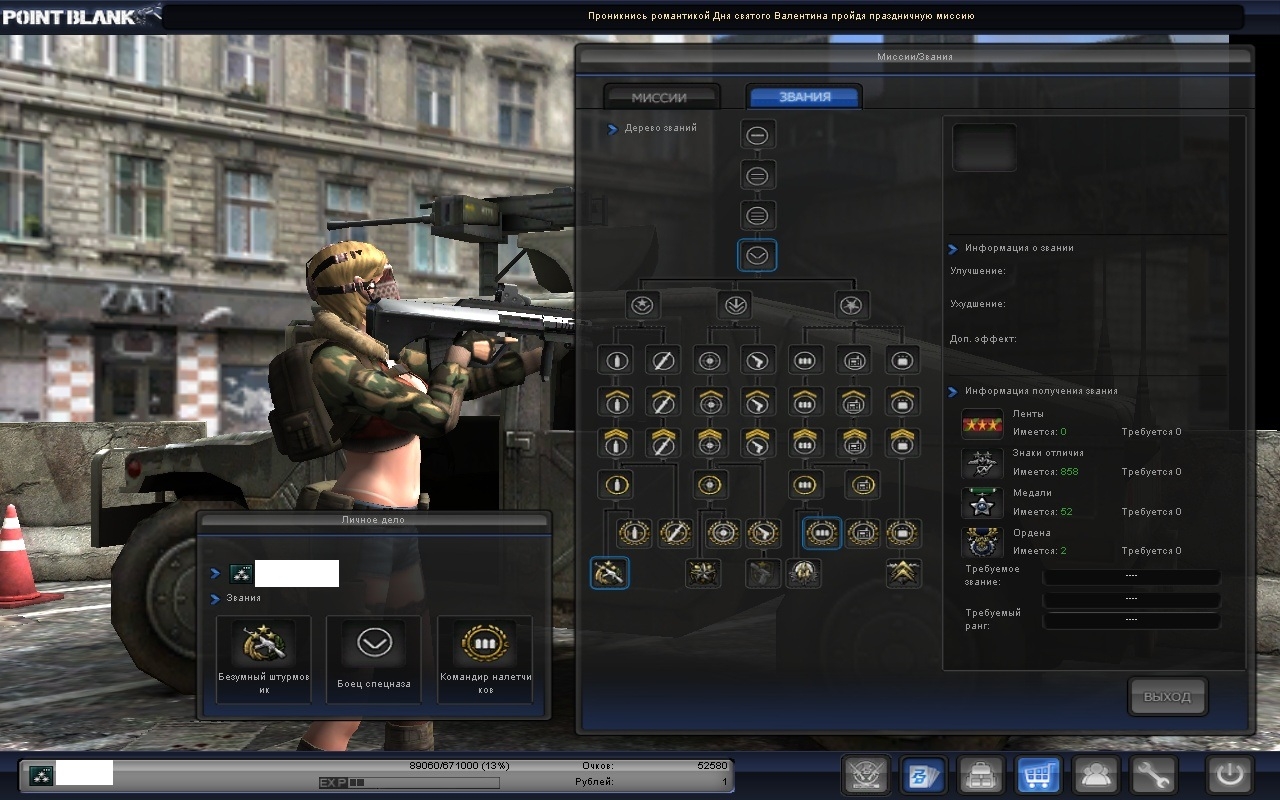This screenshot has width=1280, height=800.
Task: Click the Требуемое звание field
Action: pyautogui.click(x=1132, y=577)
